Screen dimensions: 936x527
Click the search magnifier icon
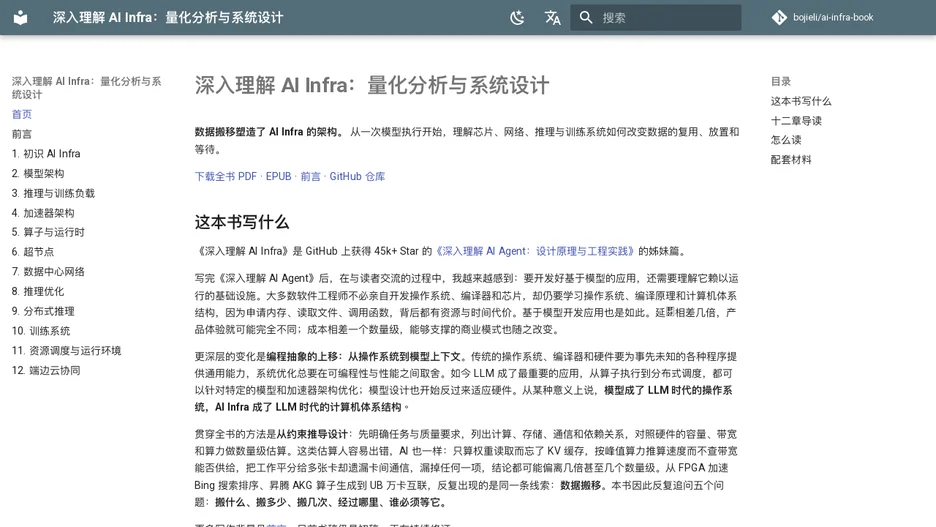pos(586,17)
